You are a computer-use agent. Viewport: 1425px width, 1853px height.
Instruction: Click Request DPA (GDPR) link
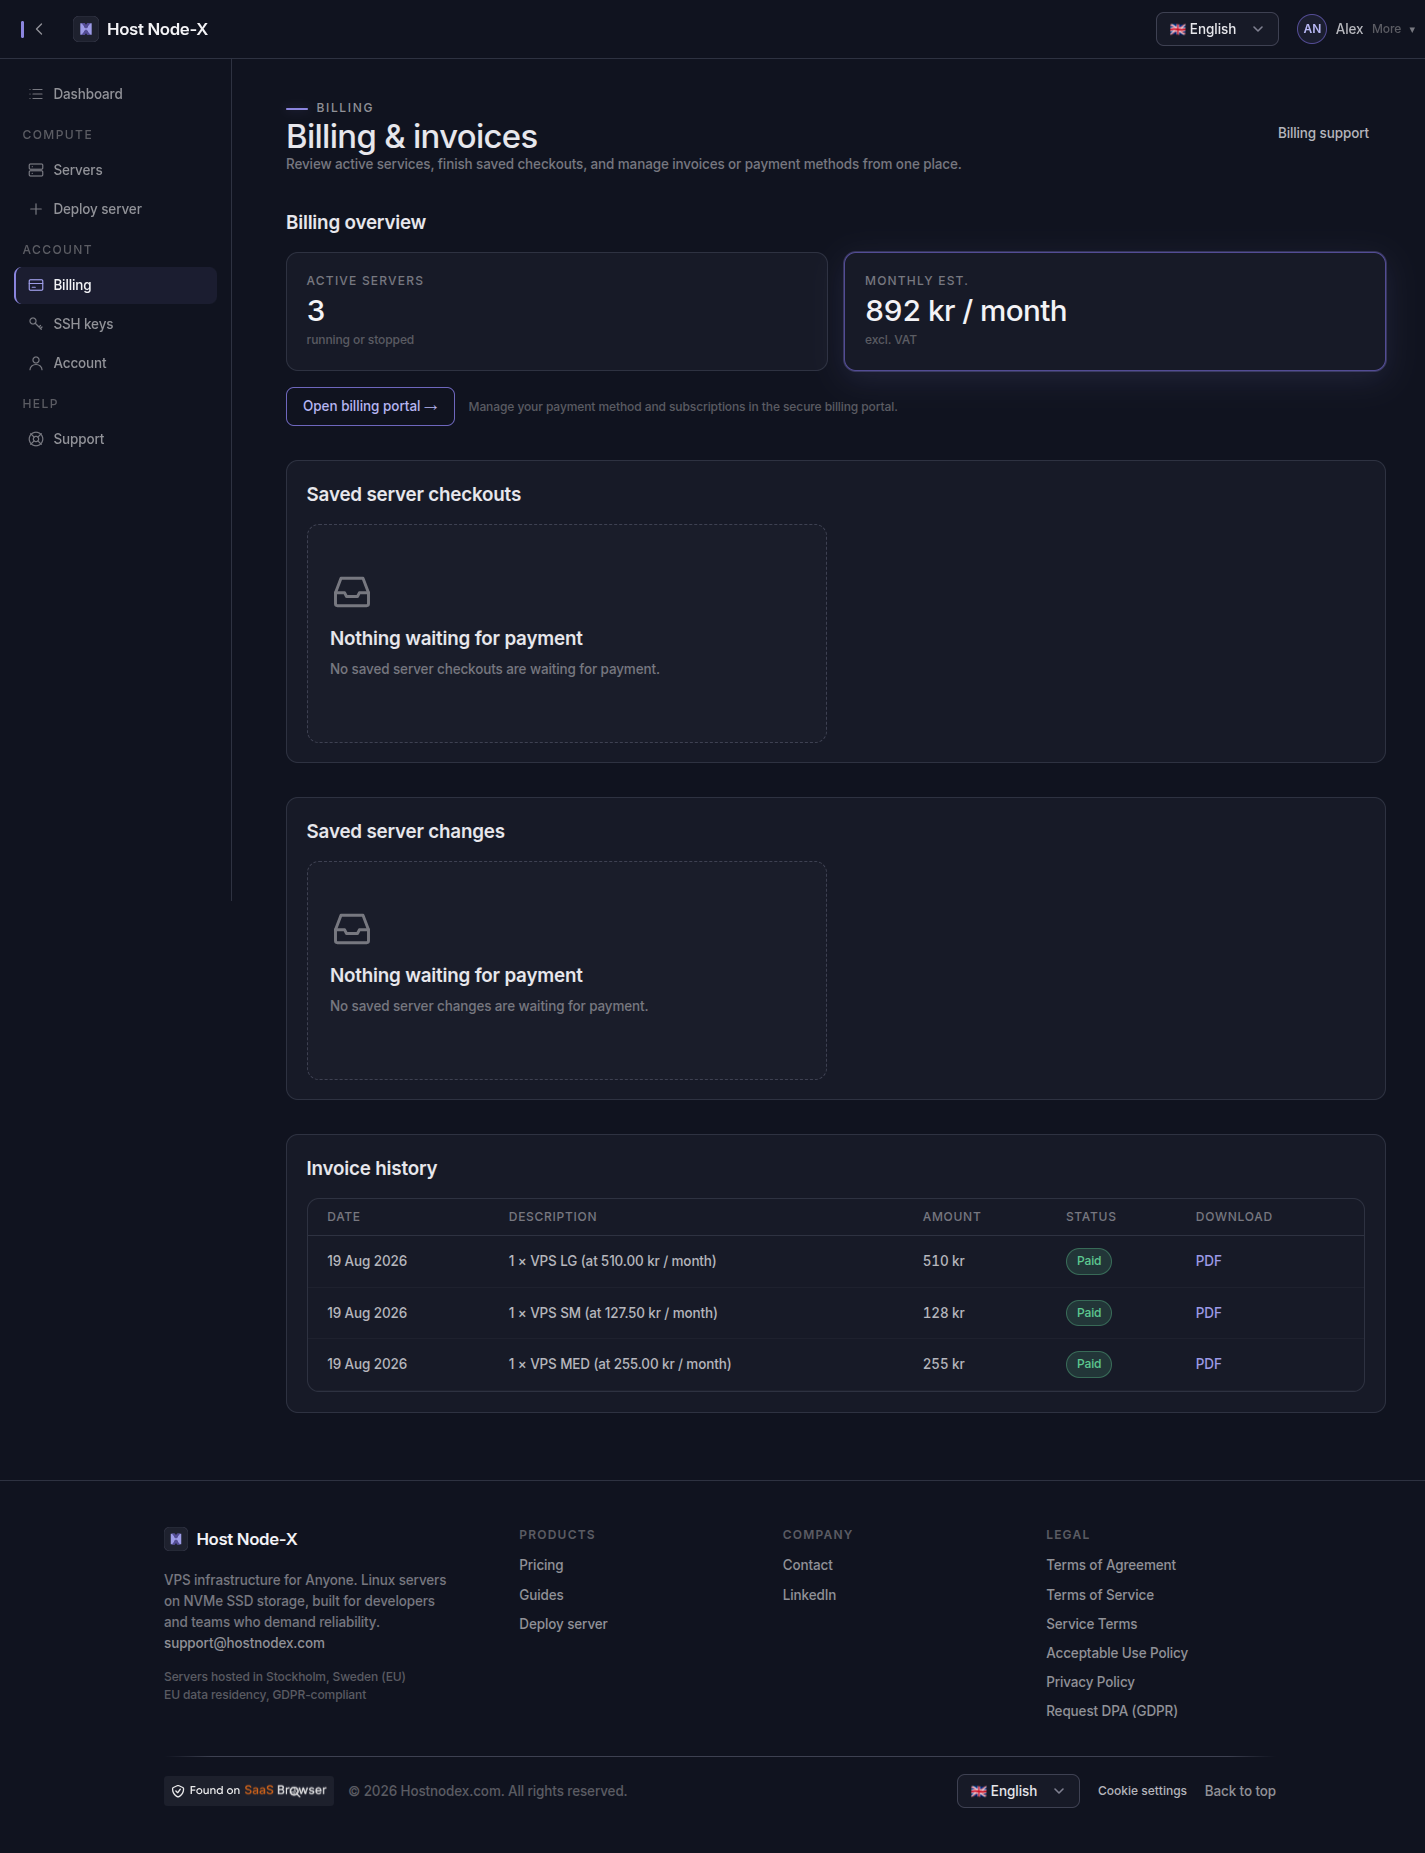pyautogui.click(x=1112, y=1711)
